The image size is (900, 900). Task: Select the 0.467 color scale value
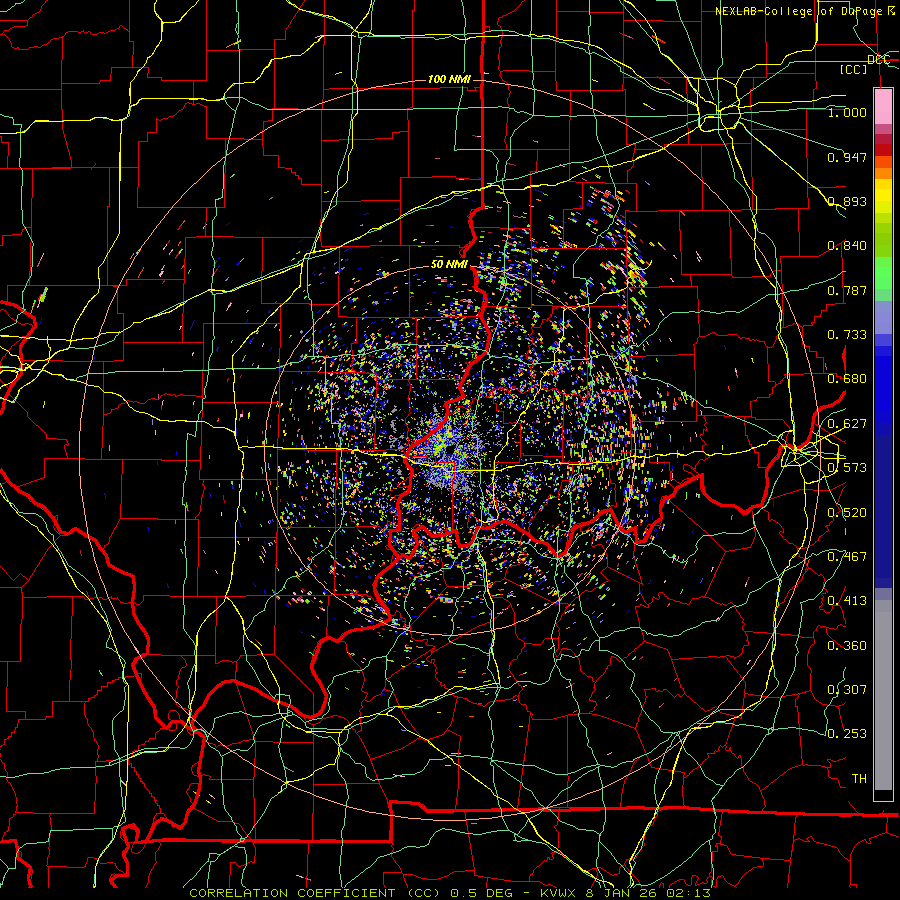click(x=847, y=557)
